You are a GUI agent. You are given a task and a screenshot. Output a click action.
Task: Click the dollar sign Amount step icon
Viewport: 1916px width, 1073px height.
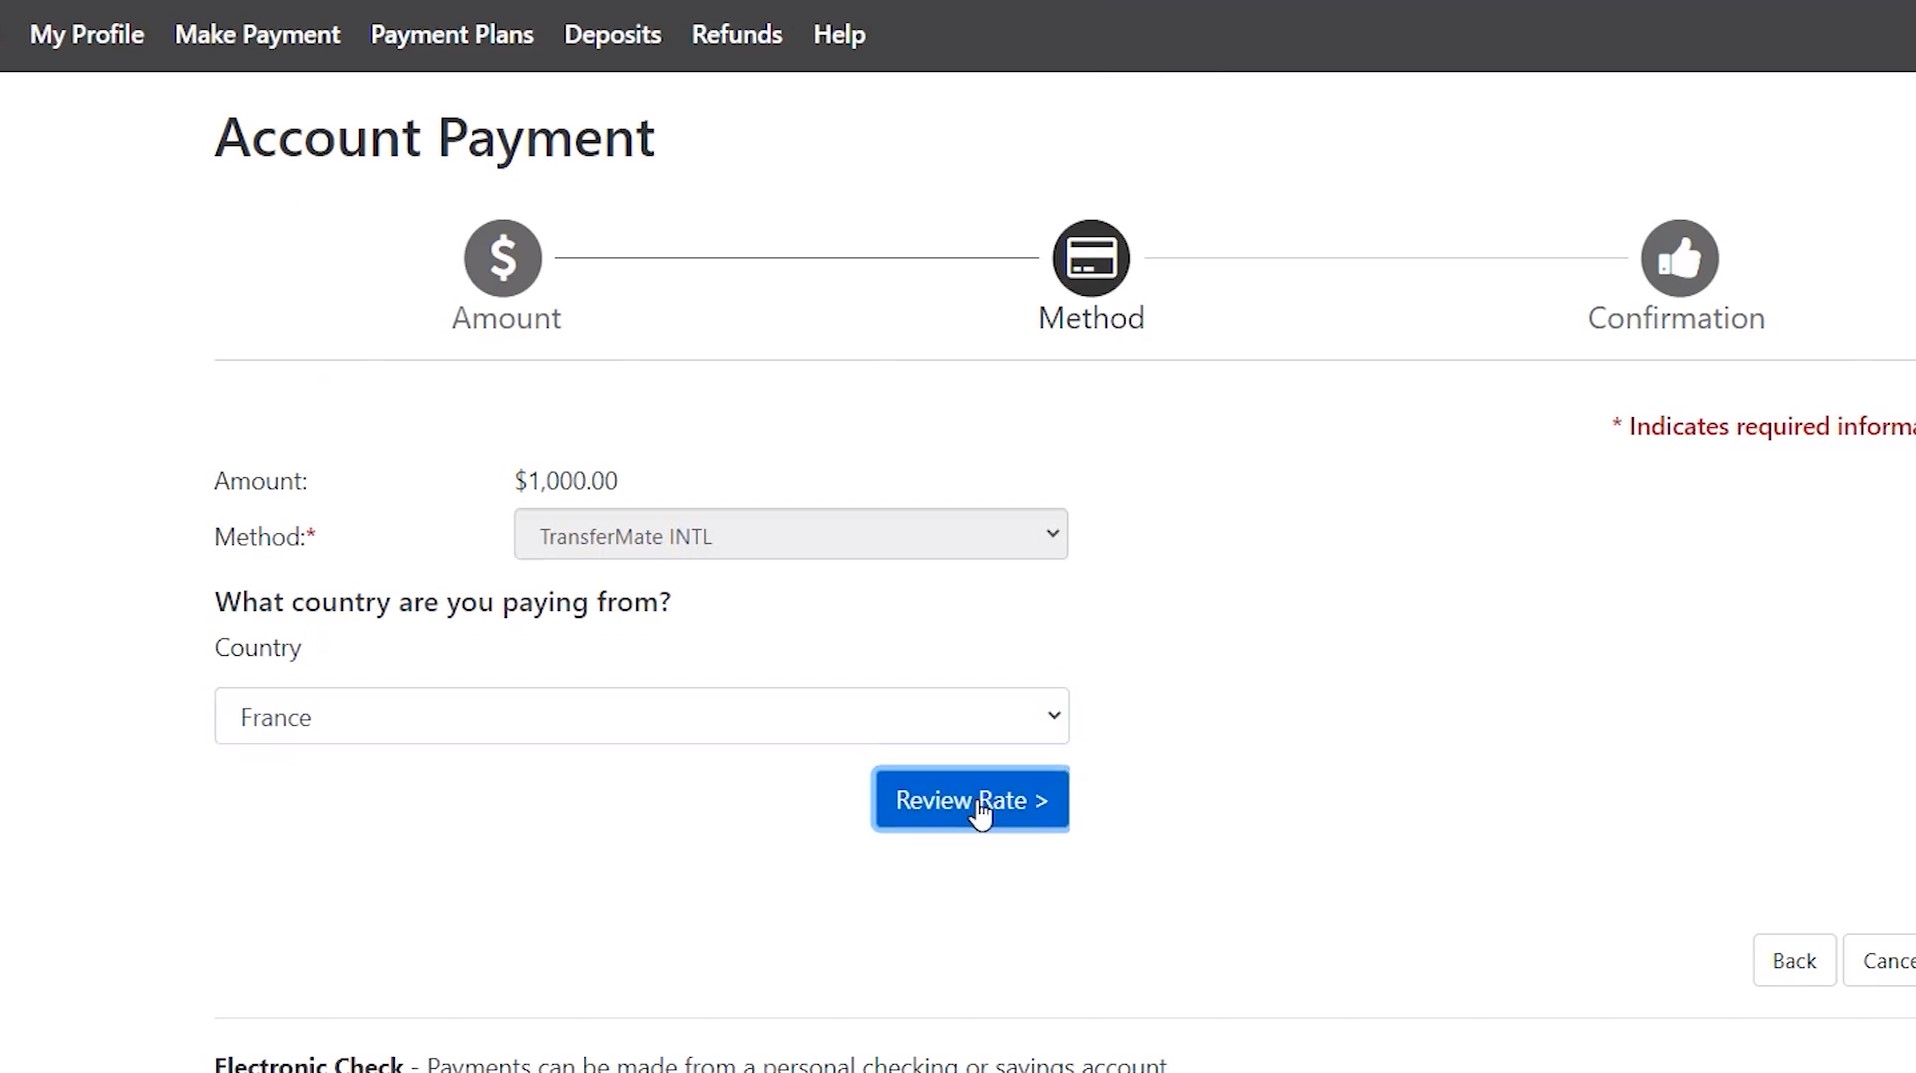point(503,258)
